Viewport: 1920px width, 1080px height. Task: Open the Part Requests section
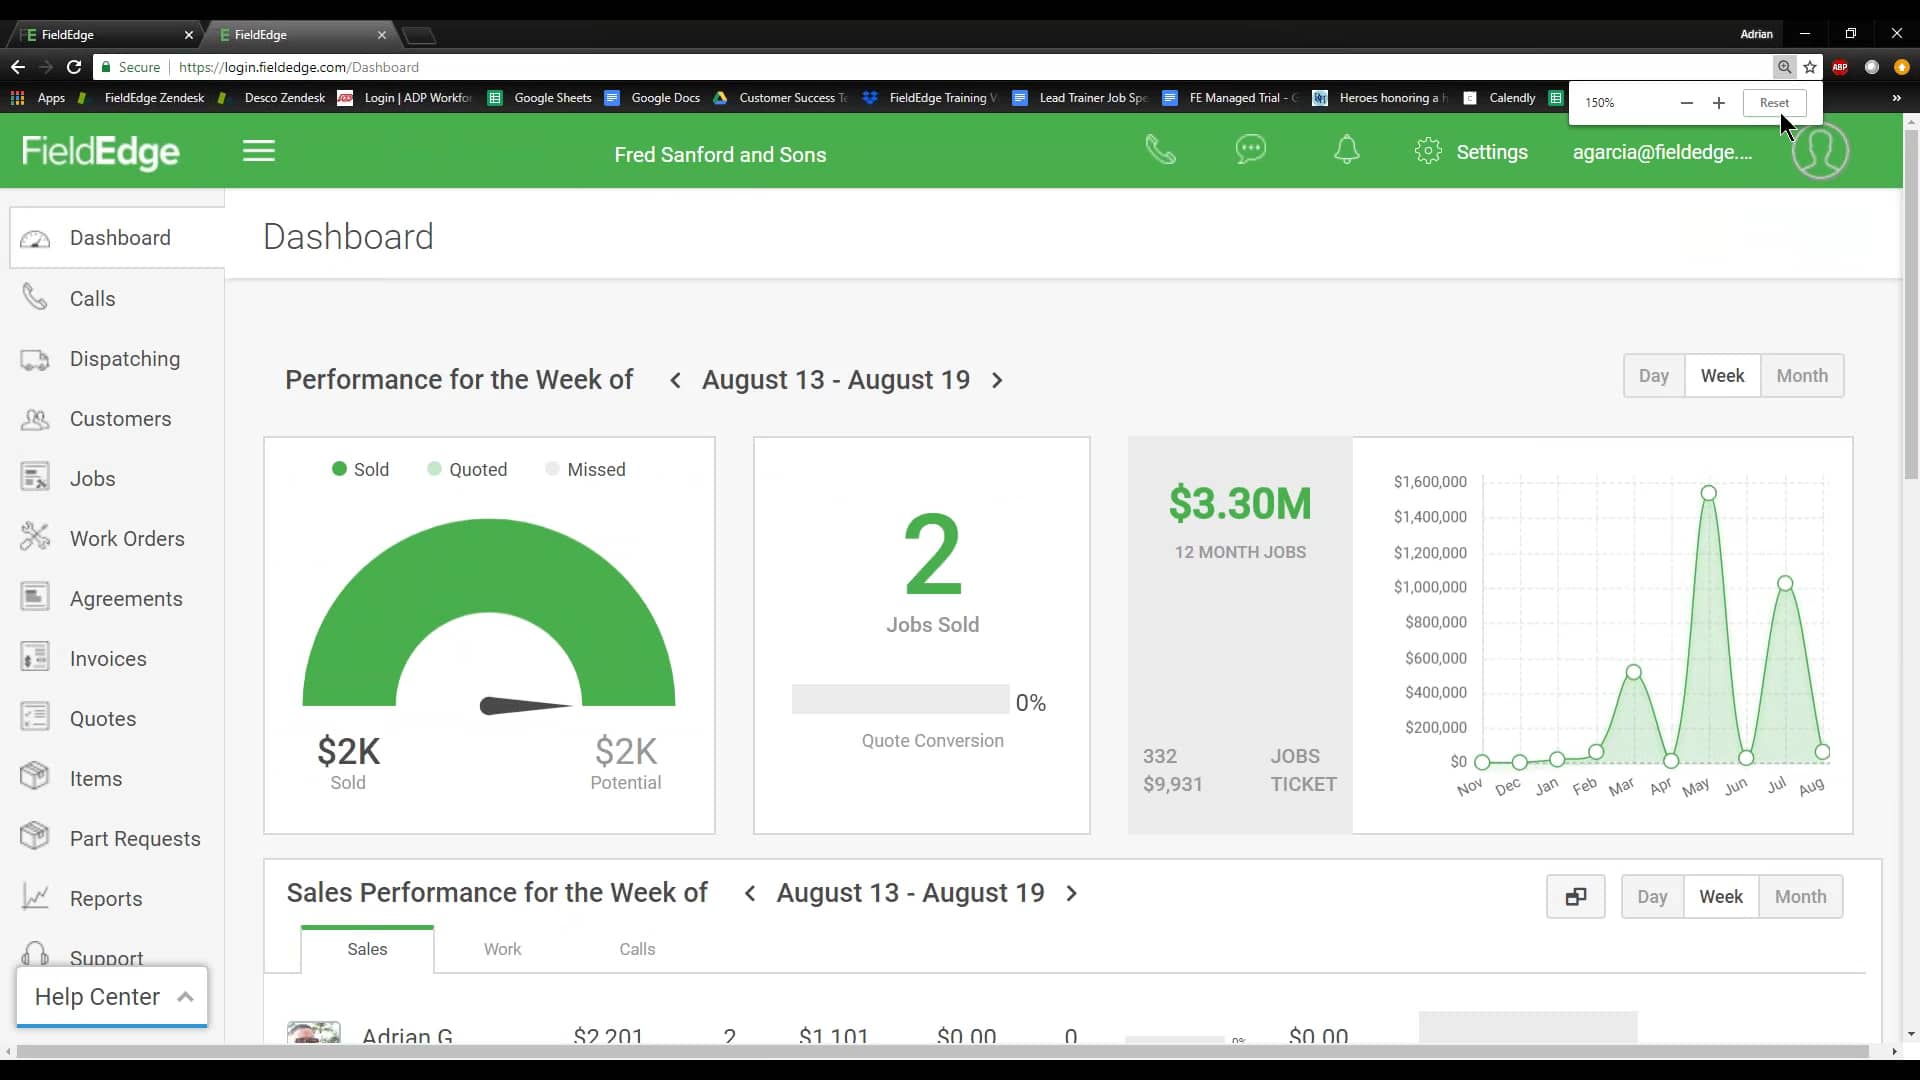(135, 838)
